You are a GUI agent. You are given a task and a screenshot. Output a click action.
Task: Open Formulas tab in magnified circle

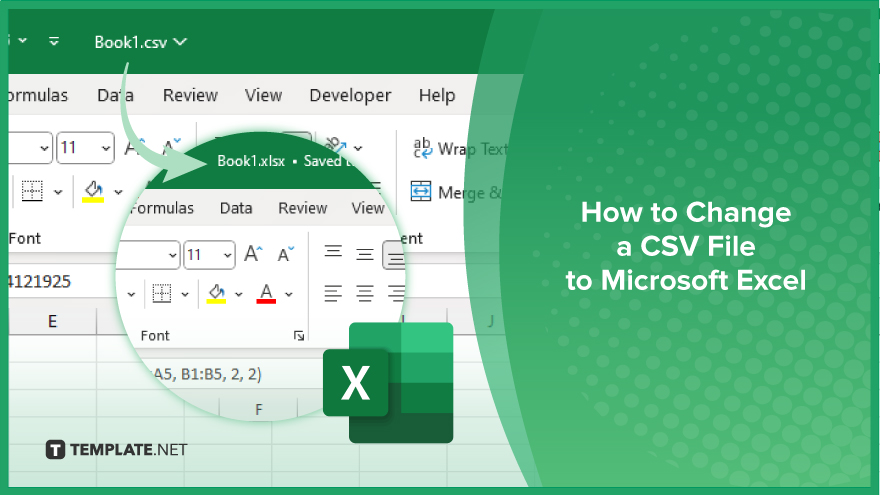click(x=162, y=208)
